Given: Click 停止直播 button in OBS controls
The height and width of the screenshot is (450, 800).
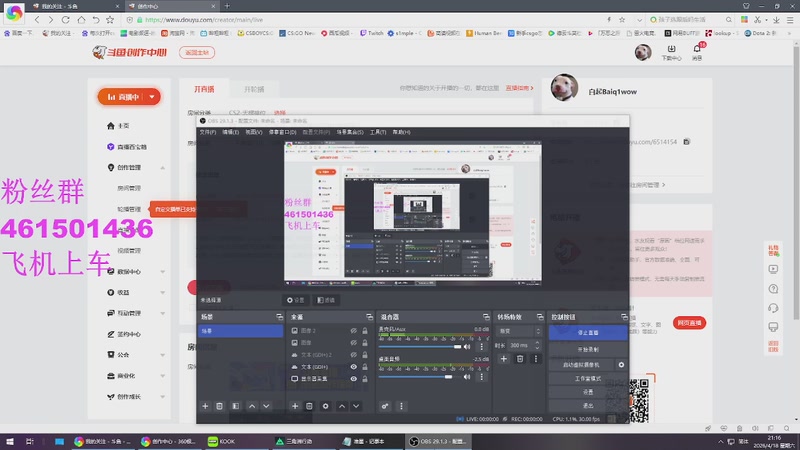Looking at the screenshot, I should click(588, 332).
